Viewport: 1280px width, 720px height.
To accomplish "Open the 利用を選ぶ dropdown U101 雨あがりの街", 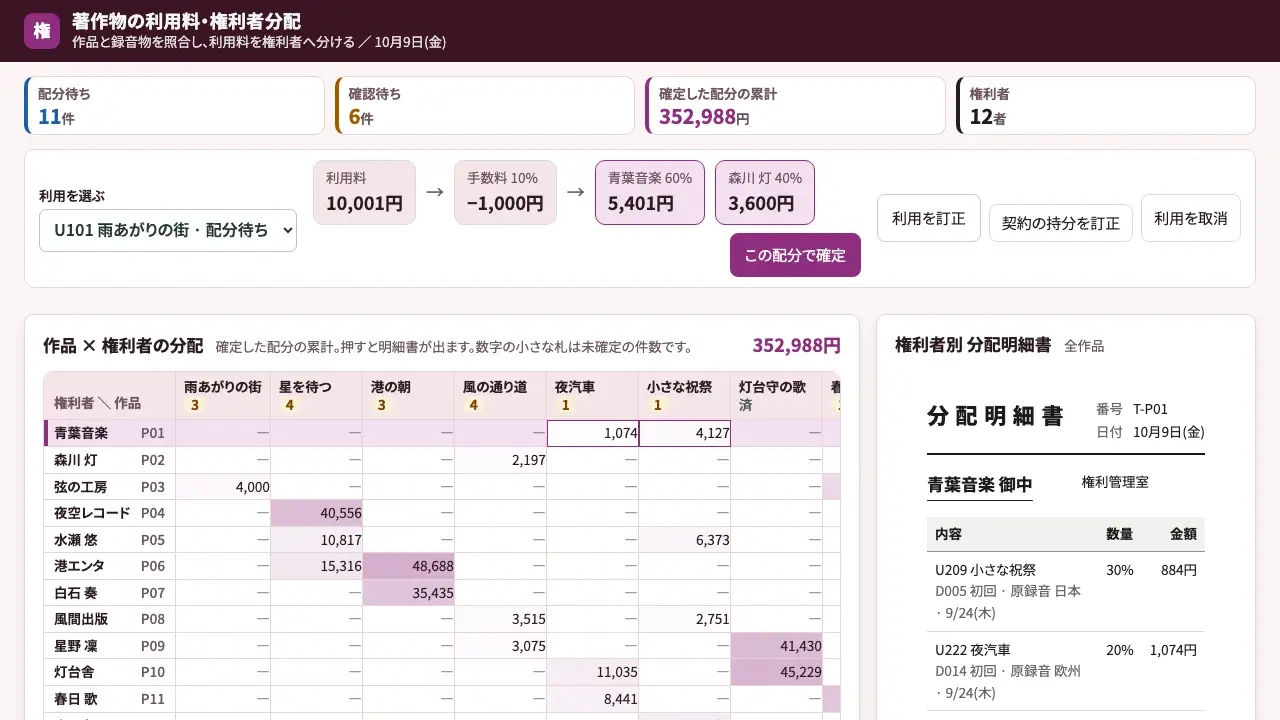I will click(168, 230).
